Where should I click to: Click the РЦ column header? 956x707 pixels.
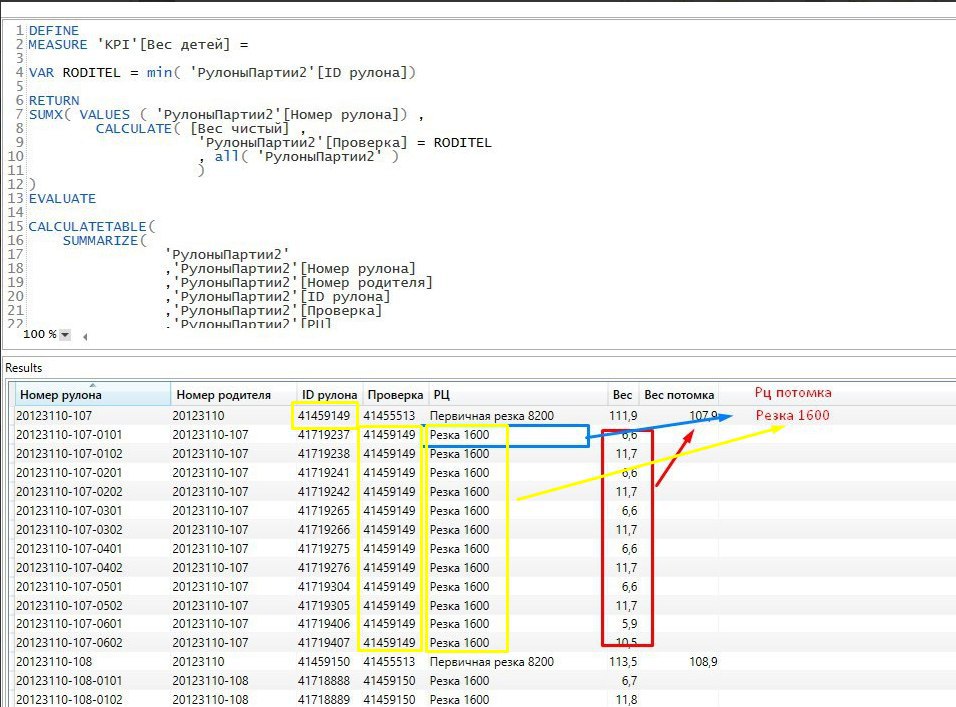(x=441, y=395)
